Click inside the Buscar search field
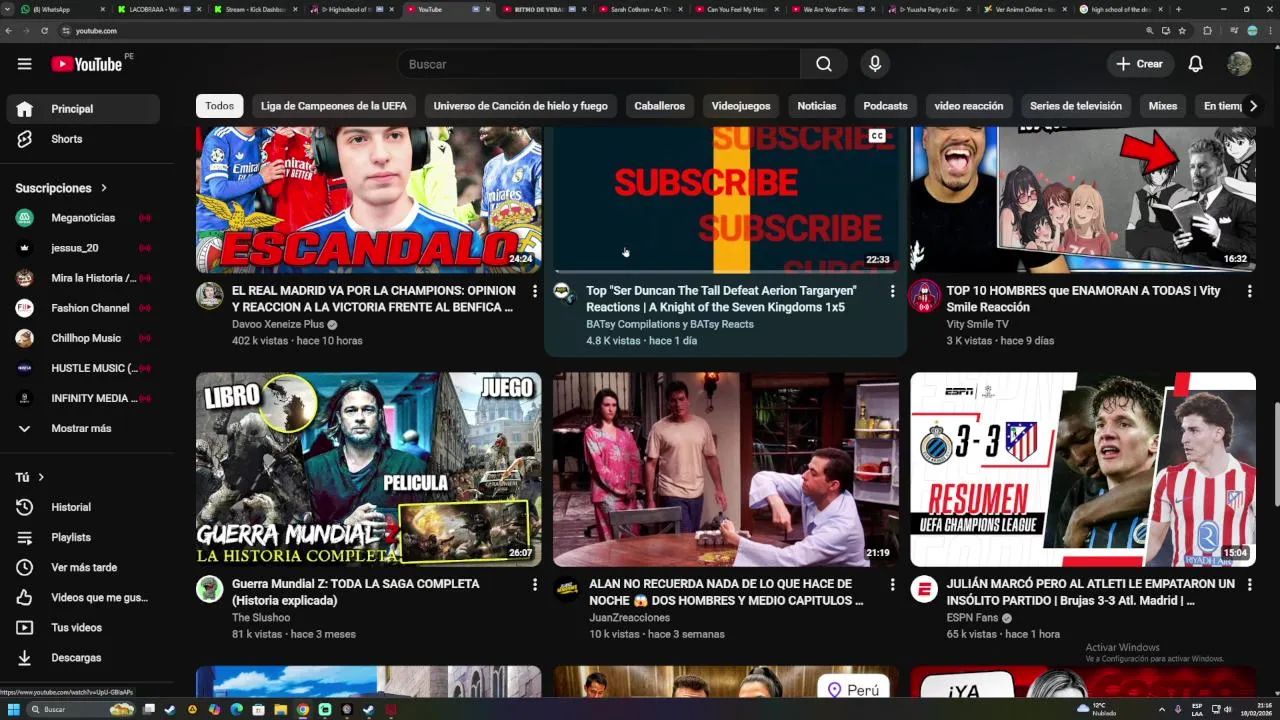Image resolution: width=1280 pixels, height=720 pixels. click(600, 64)
